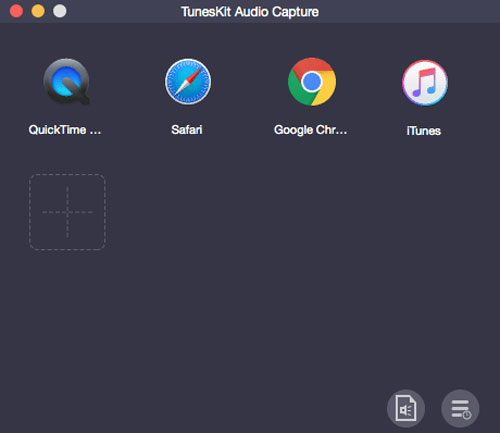Open the audio format settings button

pos(406,408)
